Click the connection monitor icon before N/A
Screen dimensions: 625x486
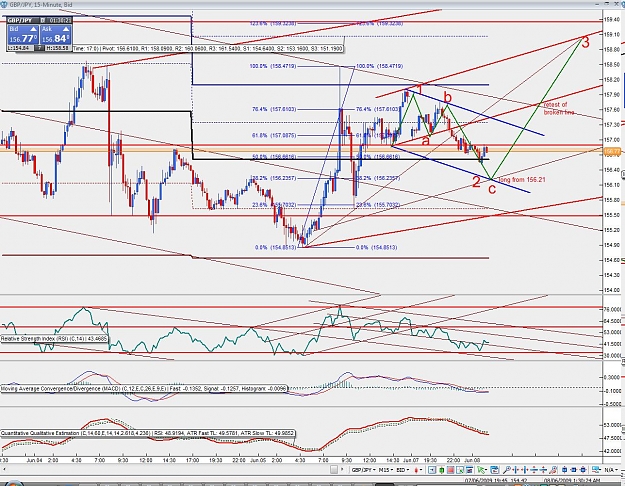596,470
